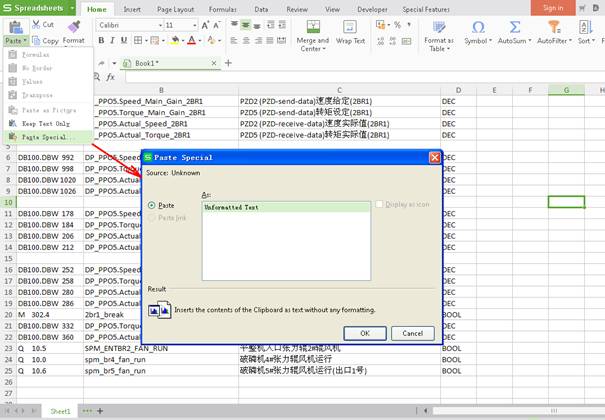This screenshot has height=420, width=605.
Task: Click the Merge and Center icon
Action: point(312,26)
